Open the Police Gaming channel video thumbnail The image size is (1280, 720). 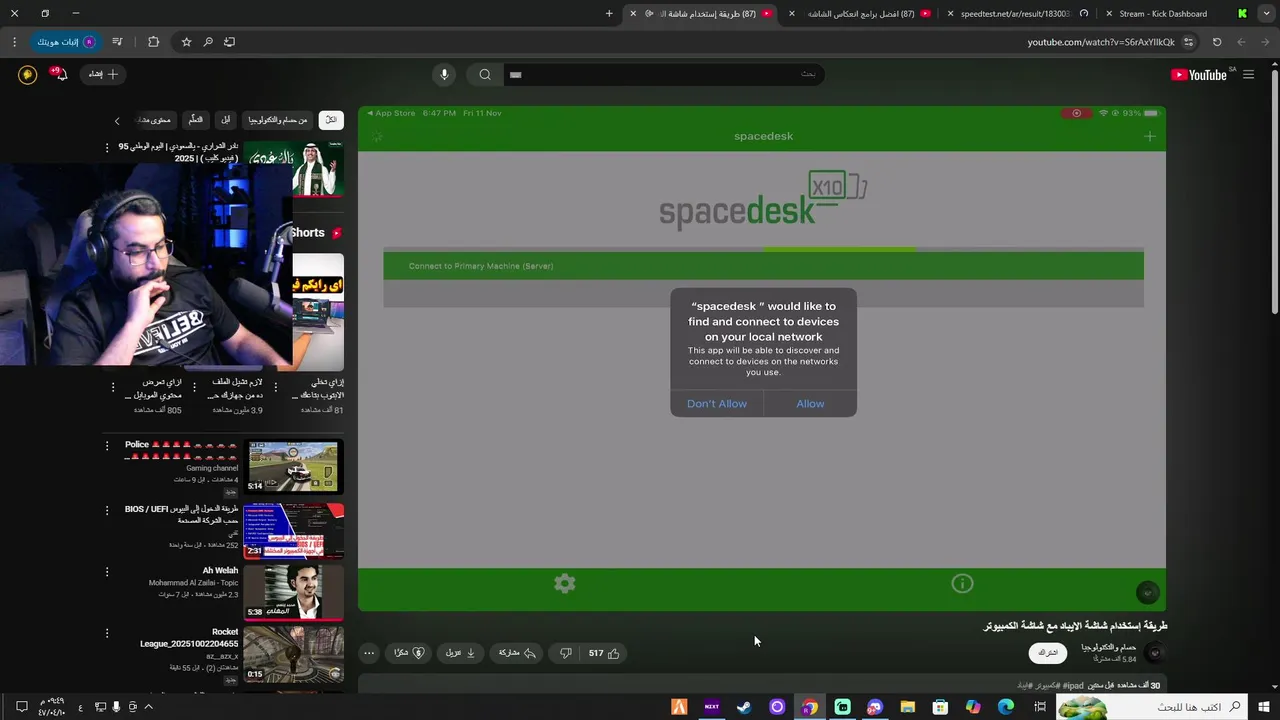[293, 467]
